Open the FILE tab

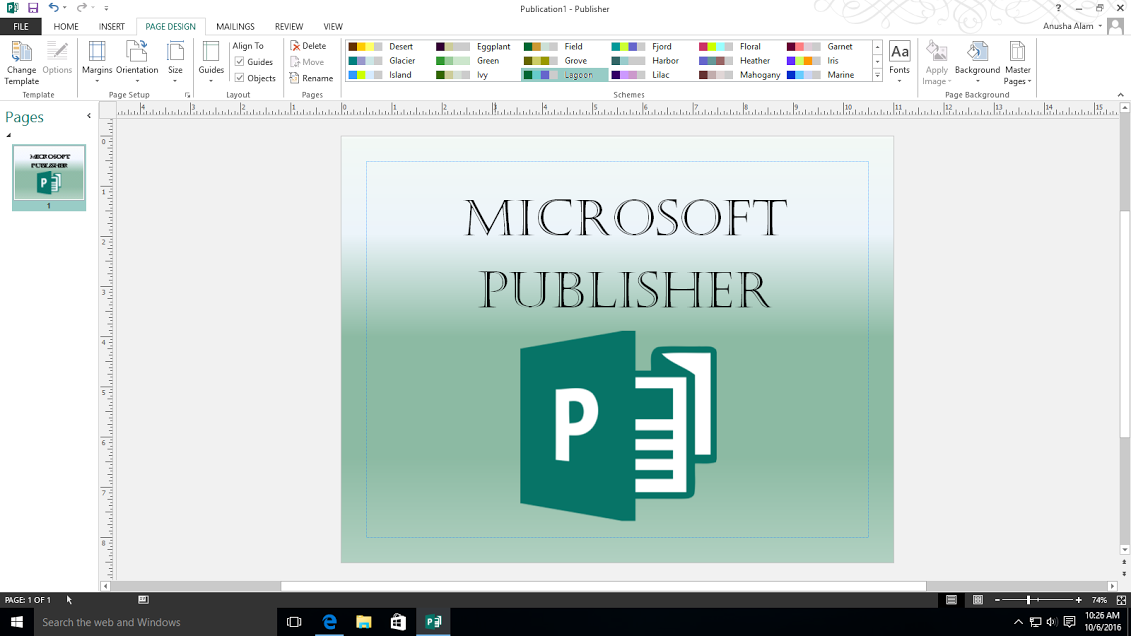click(21, 27)
